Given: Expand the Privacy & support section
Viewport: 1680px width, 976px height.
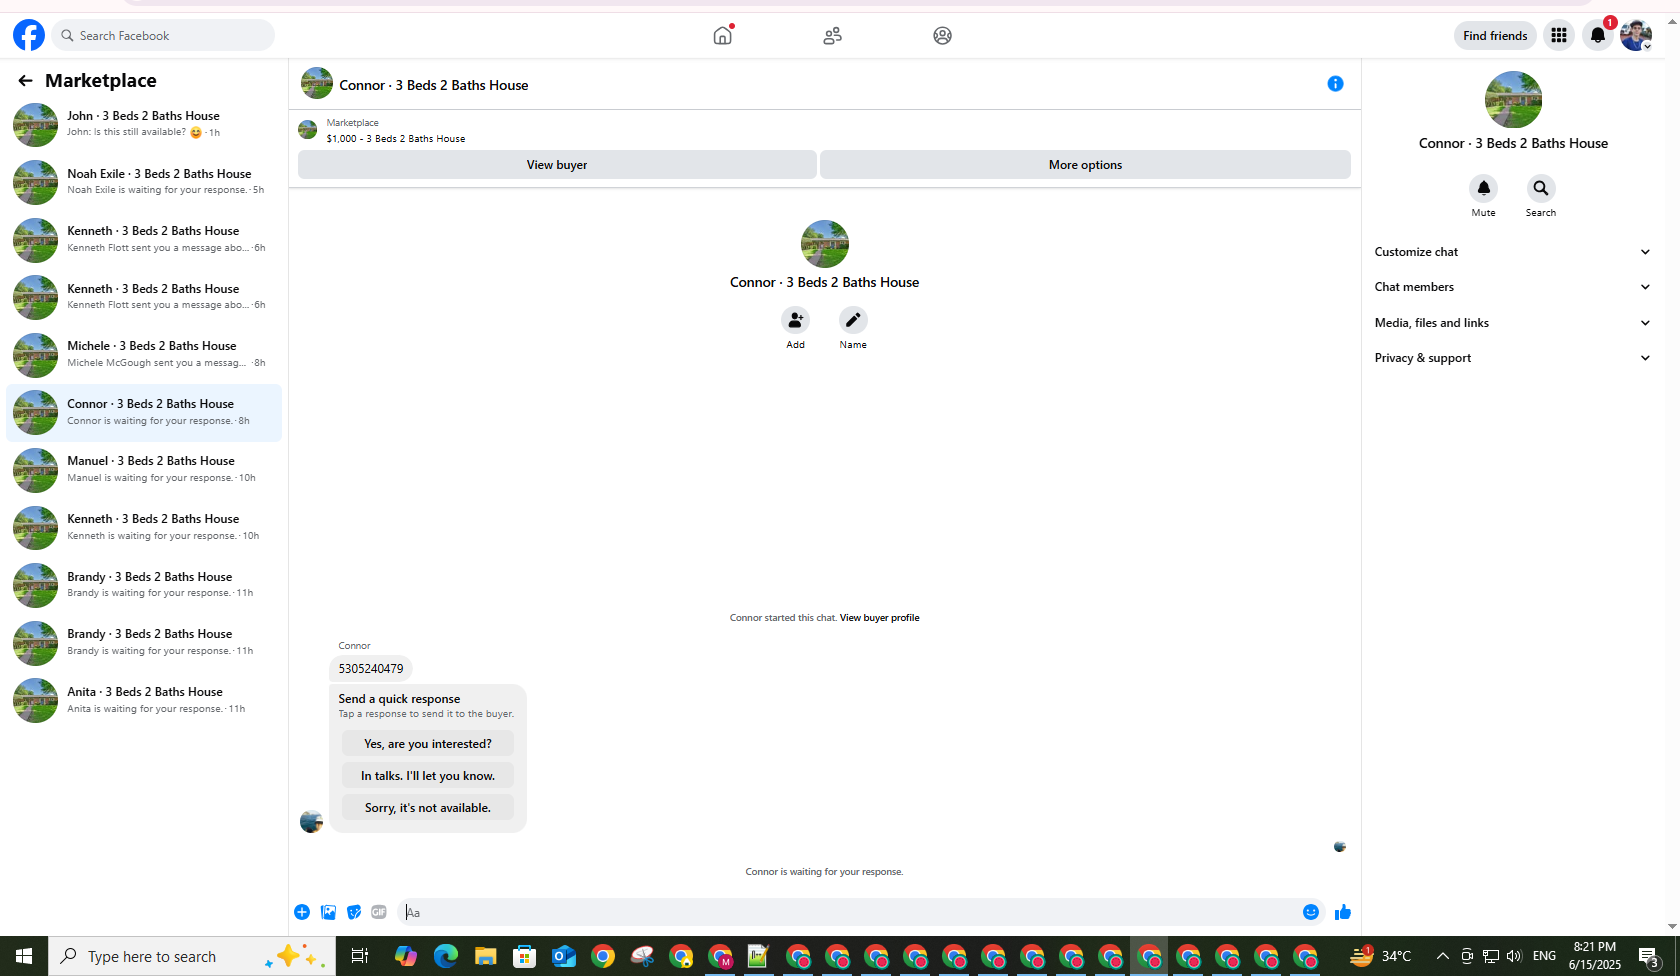Looking at the screenshot, I should 1512,358.
